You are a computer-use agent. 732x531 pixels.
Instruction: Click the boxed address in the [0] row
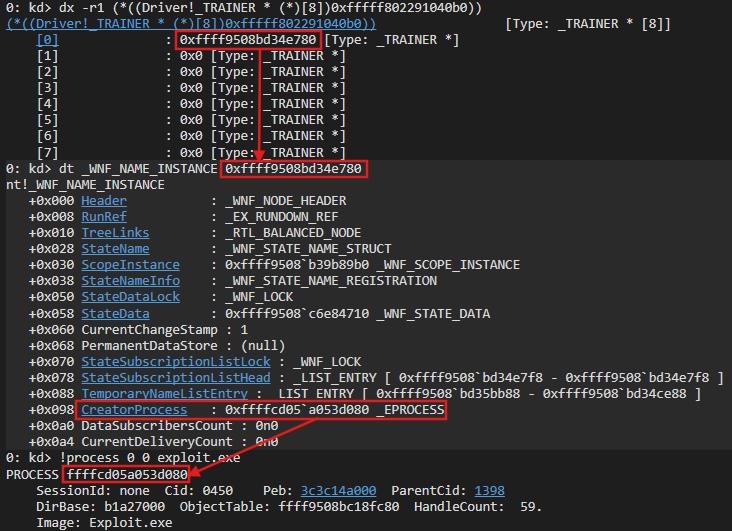coord(250,39)
